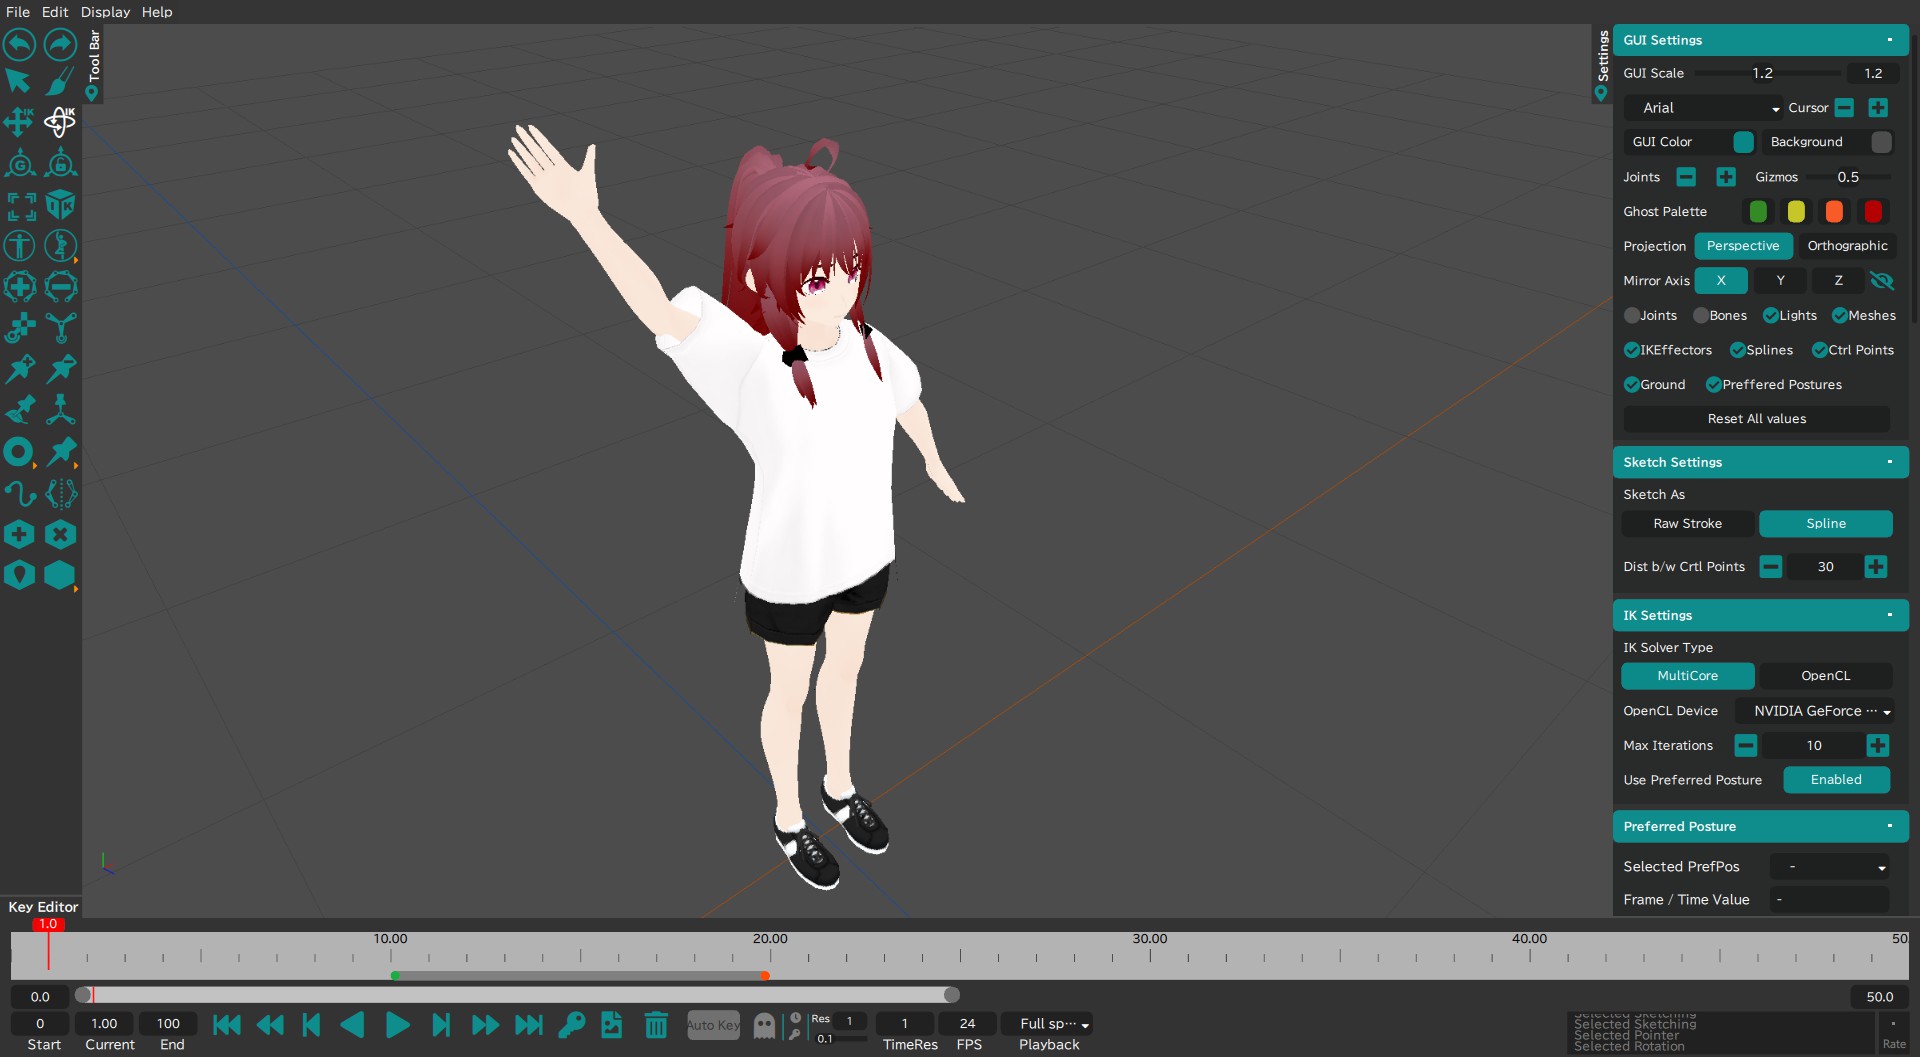Open the Selected PrefPos dropdown

tap(1830, 867)
